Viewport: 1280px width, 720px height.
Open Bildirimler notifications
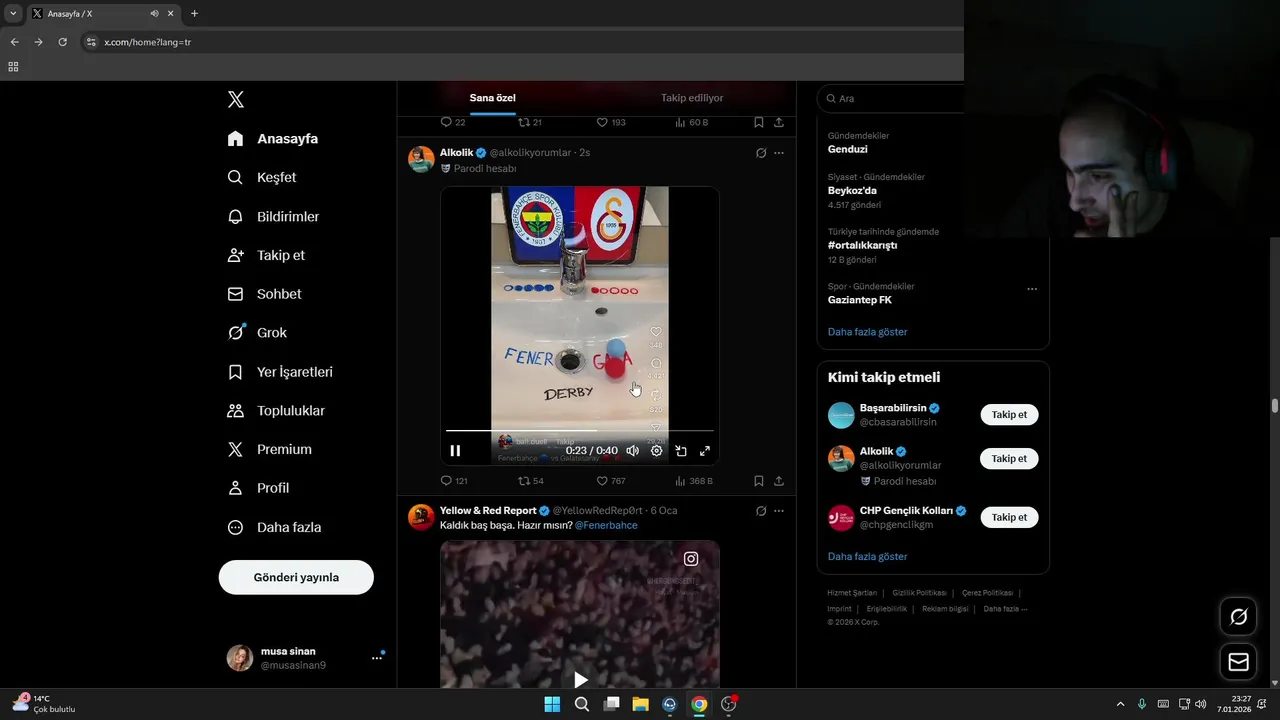[x=273, y=216]
